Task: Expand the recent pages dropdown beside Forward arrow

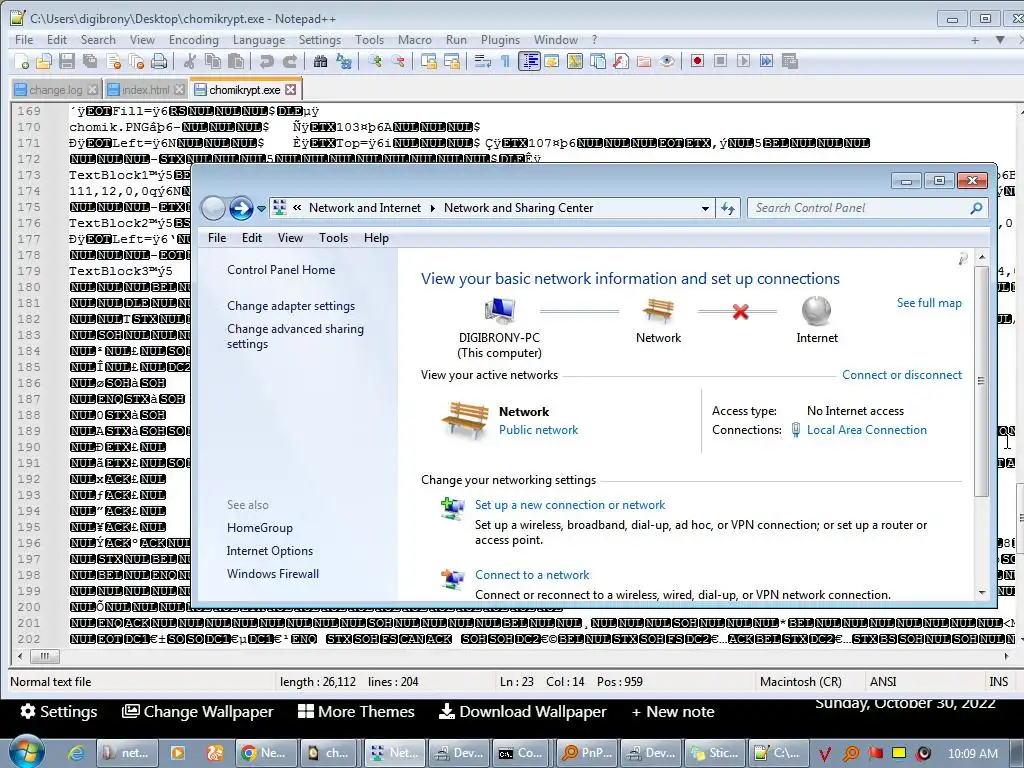Action: [x=261, y=209]
